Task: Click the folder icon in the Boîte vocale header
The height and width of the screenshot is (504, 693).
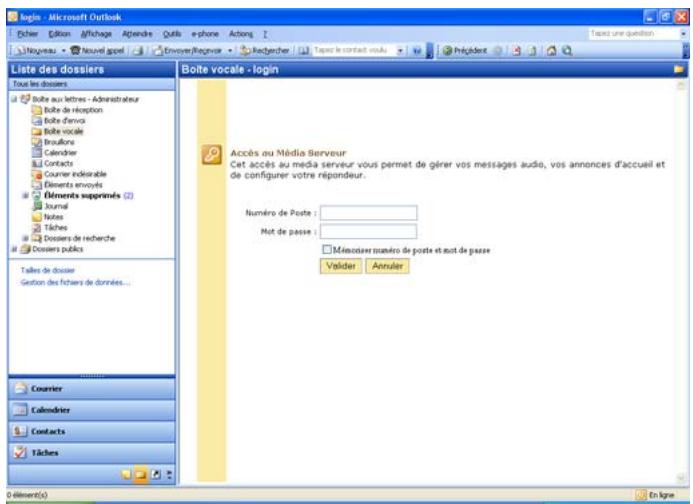Action: [679, 69]
